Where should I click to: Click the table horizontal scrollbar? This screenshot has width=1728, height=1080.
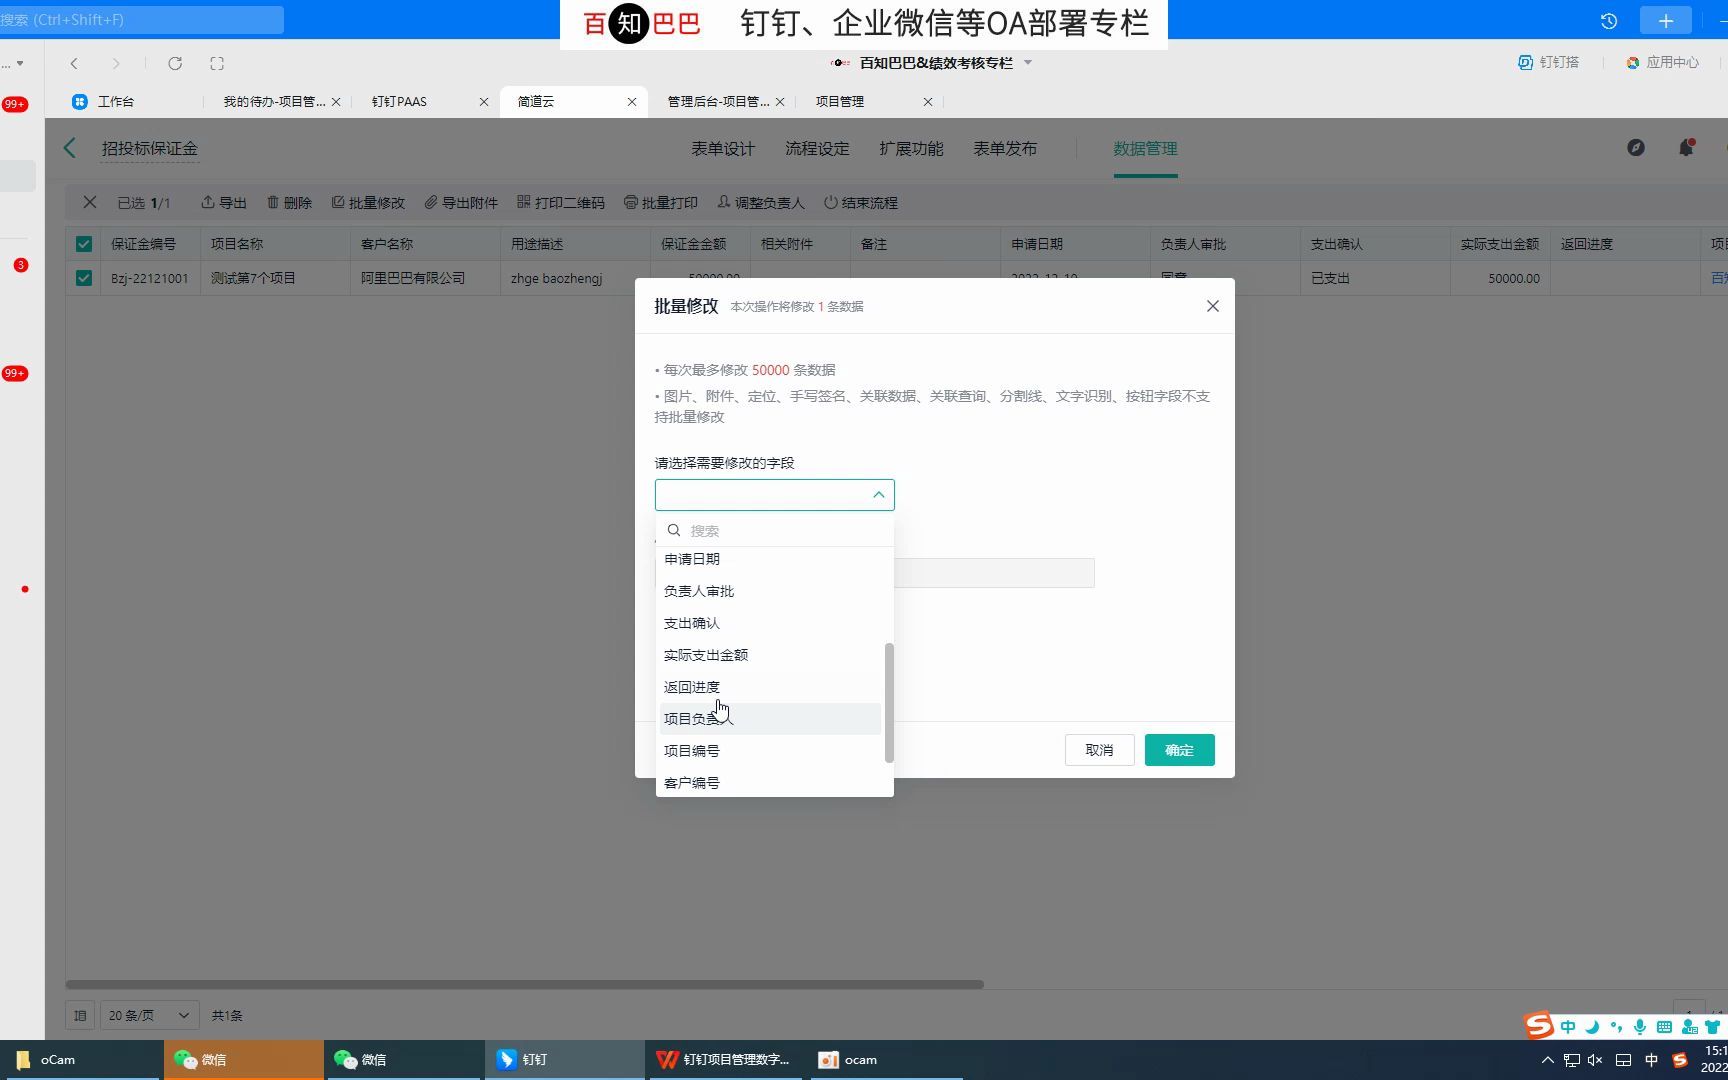(x=525, y=984)
